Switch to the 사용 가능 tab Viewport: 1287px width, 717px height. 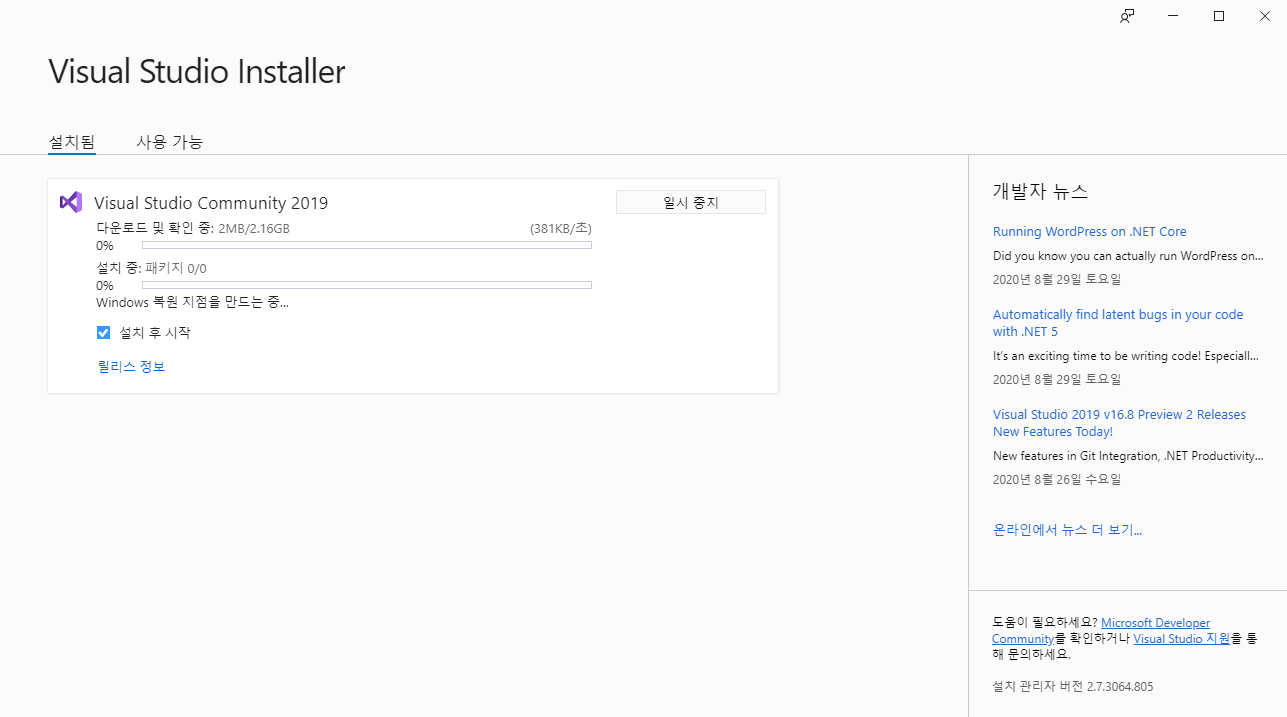(170, 142)
